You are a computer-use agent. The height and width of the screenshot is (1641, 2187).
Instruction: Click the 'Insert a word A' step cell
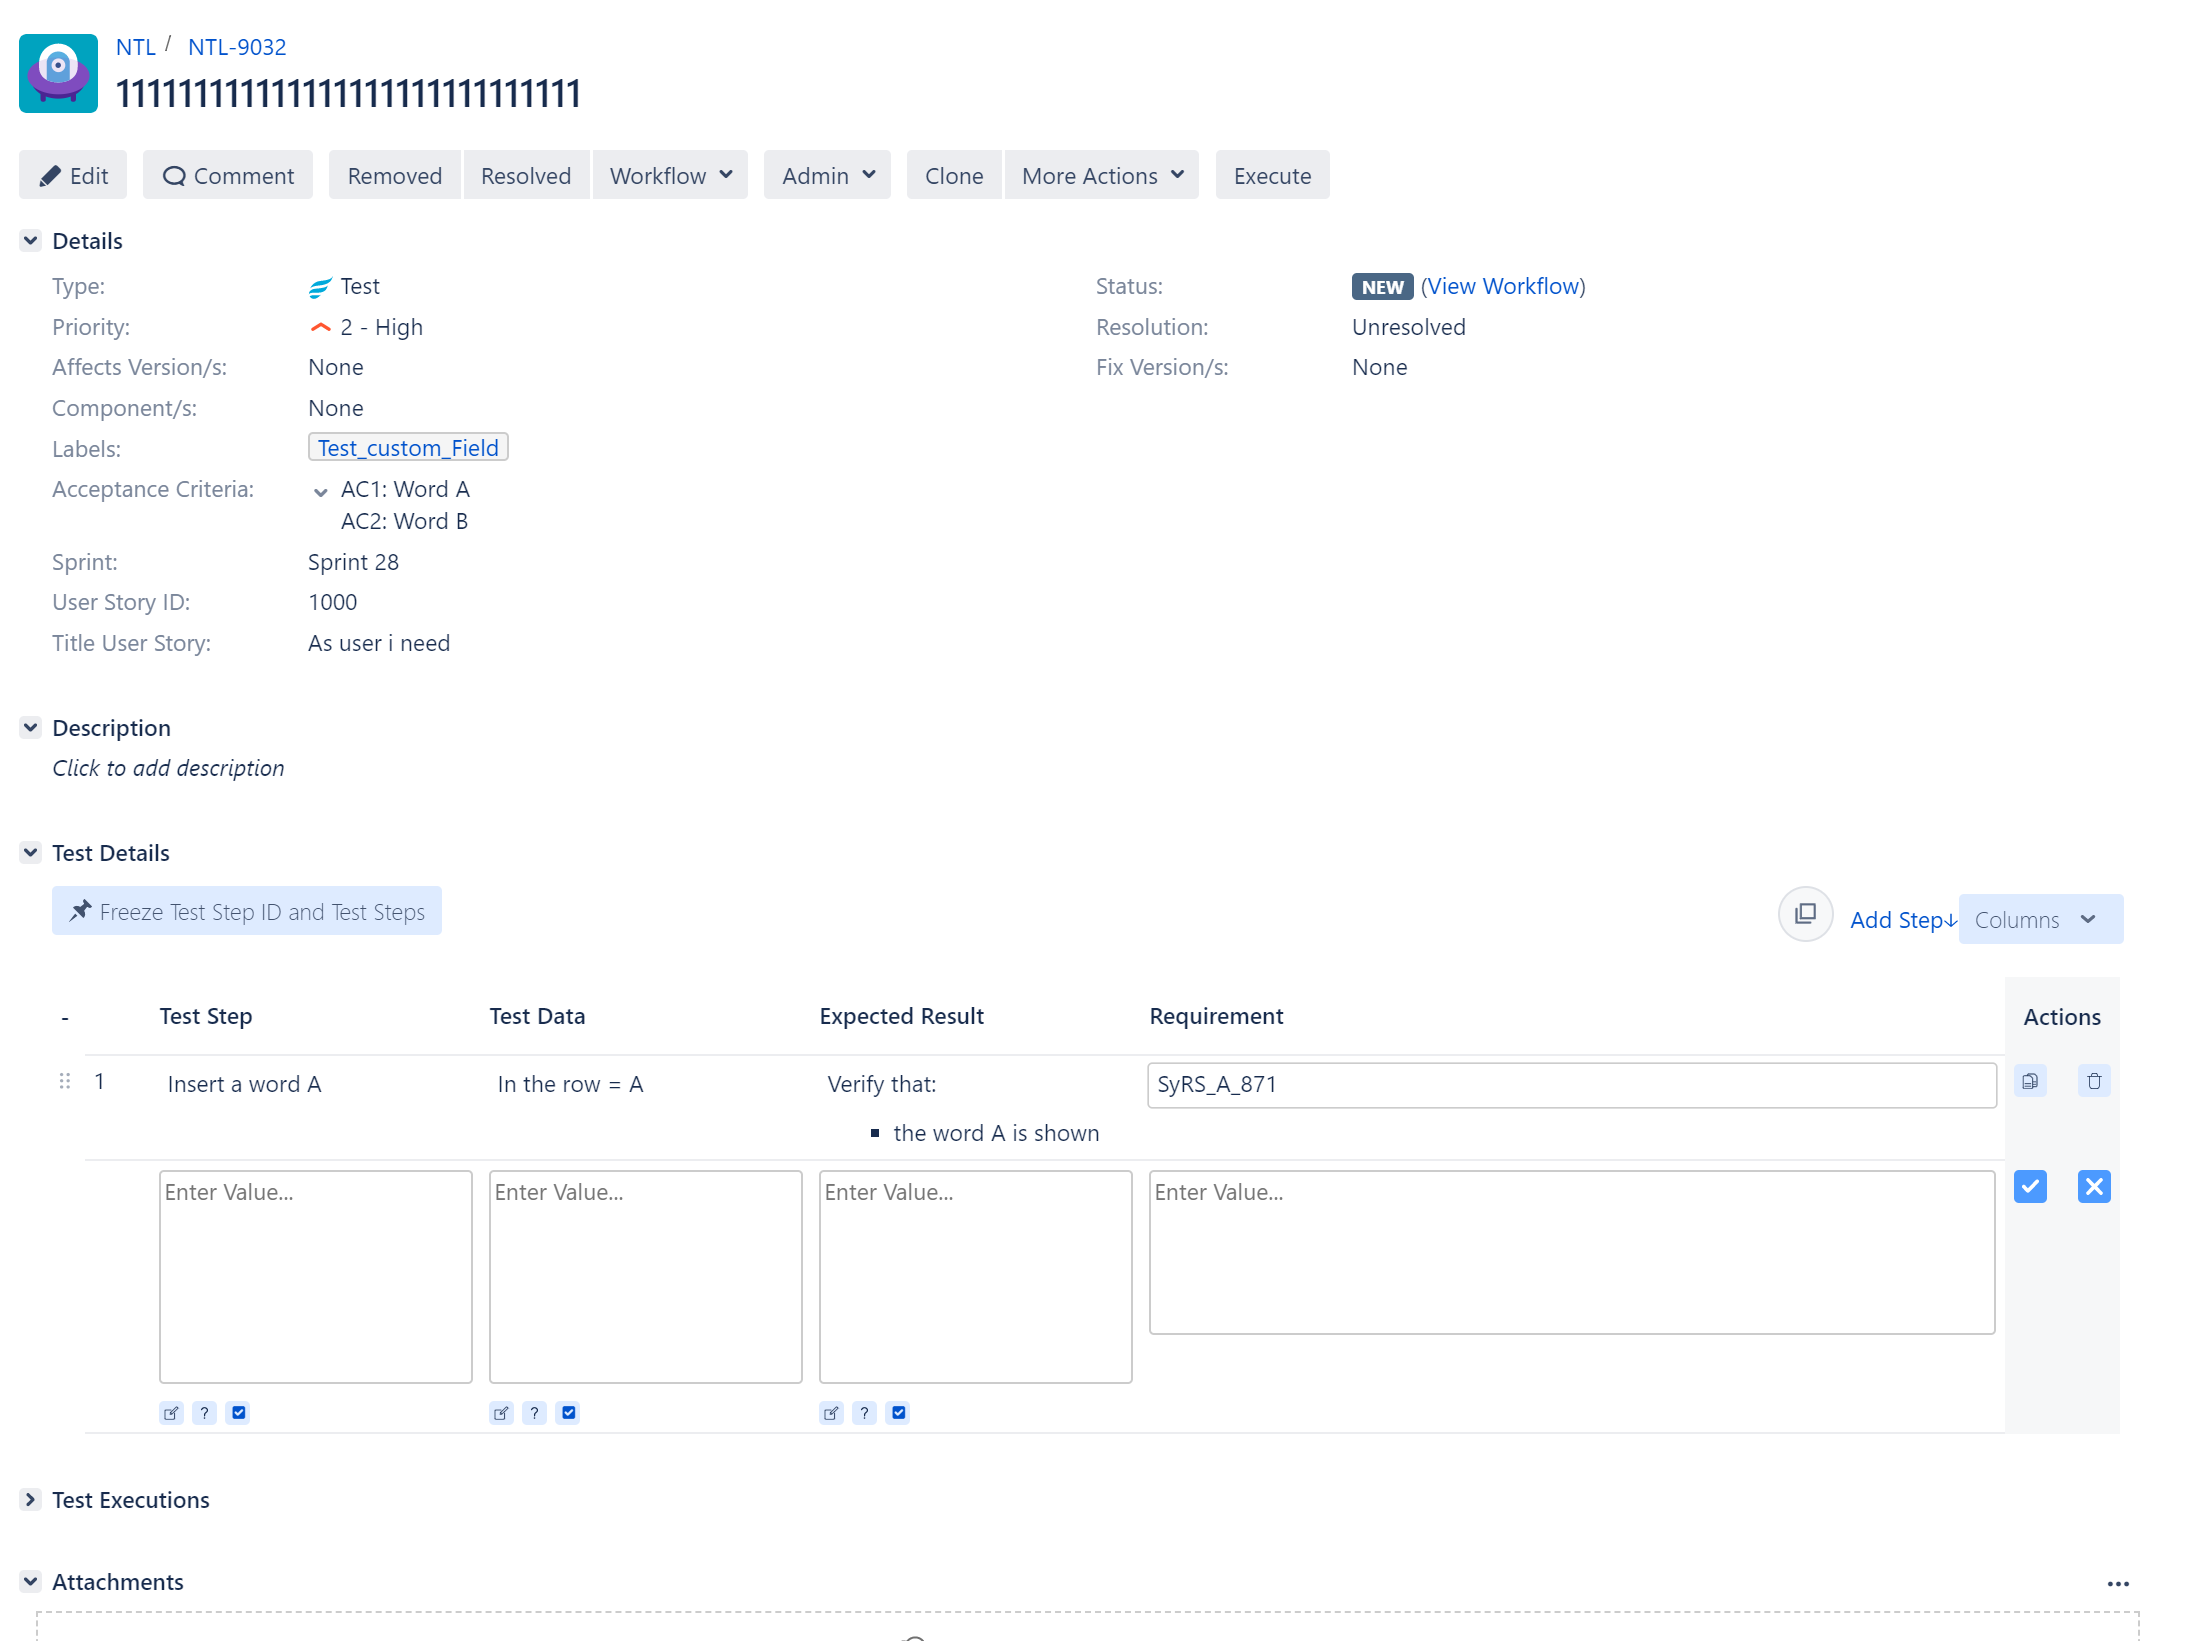245,1085
